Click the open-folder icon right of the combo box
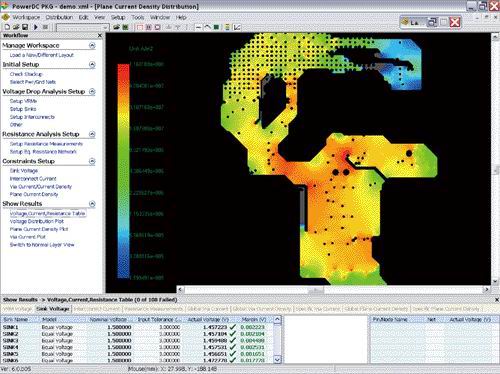 pos(116,27)
